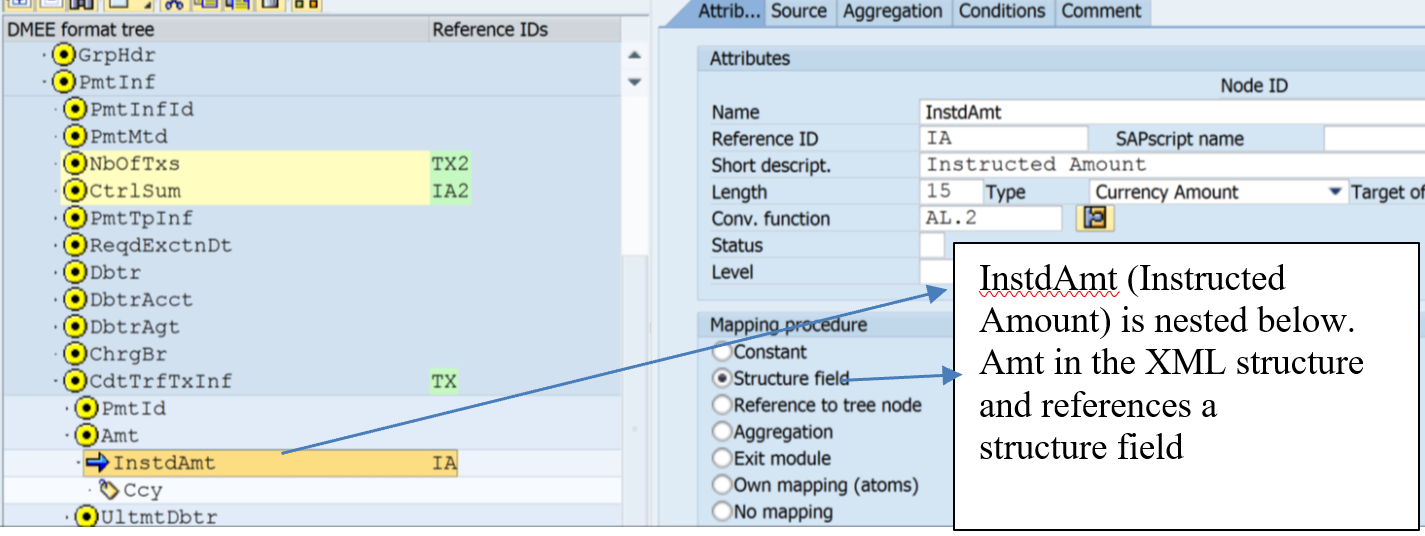Click the node icon beside CdtTrfTxInf
1425x536 pixels.
74,381
